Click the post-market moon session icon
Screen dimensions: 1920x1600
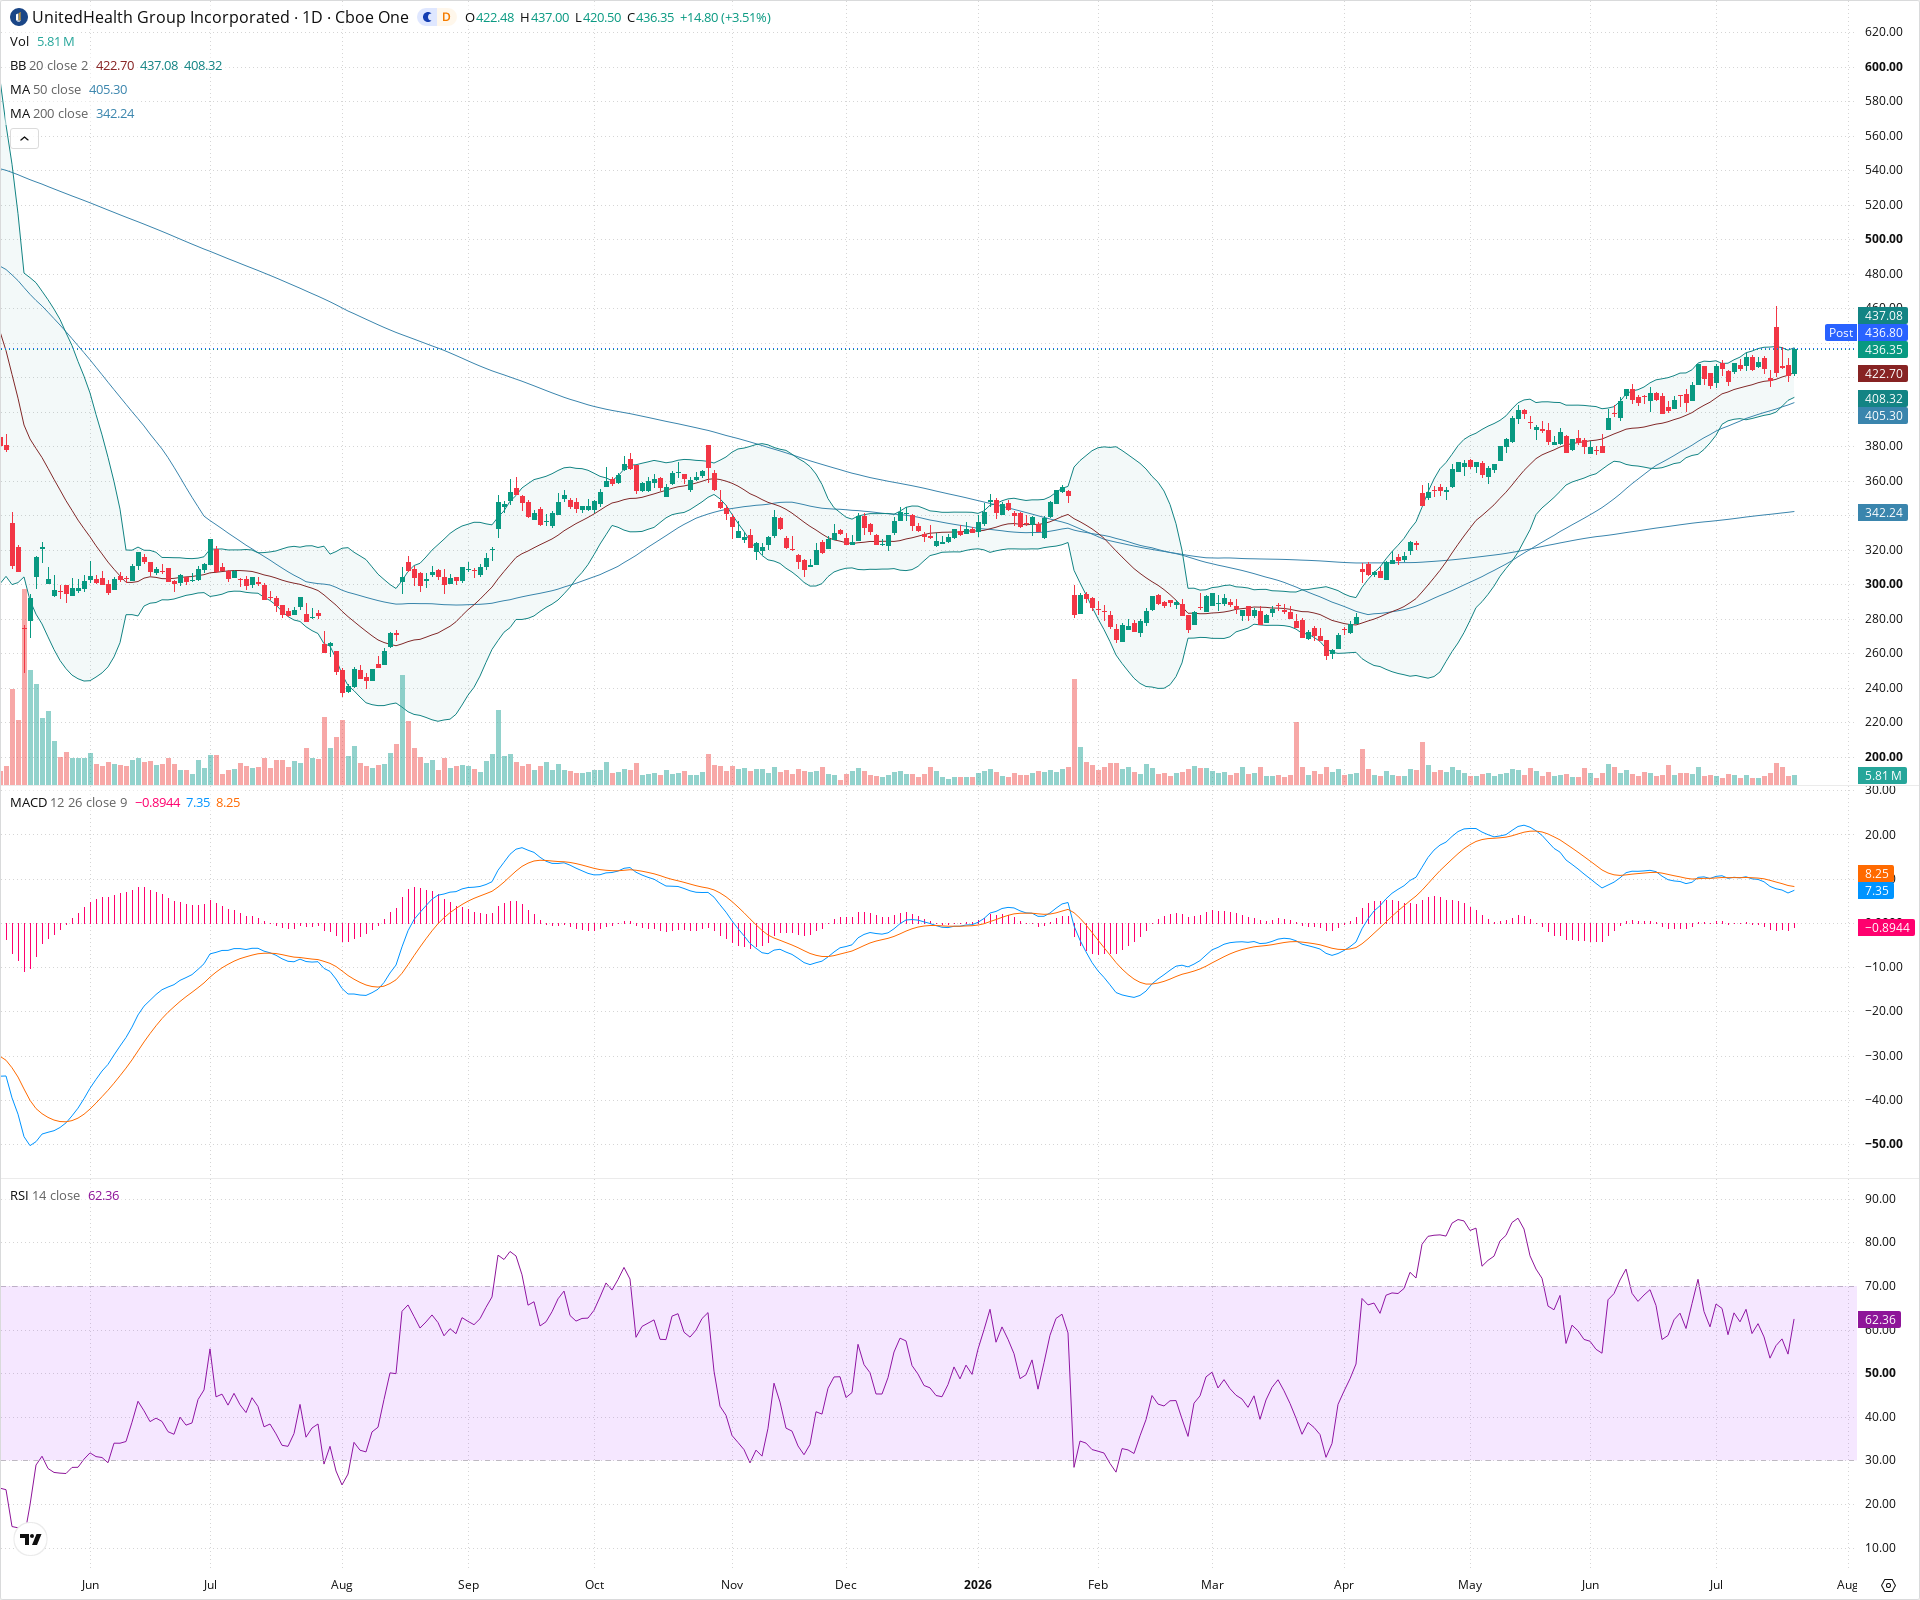(x=428, y=17)
